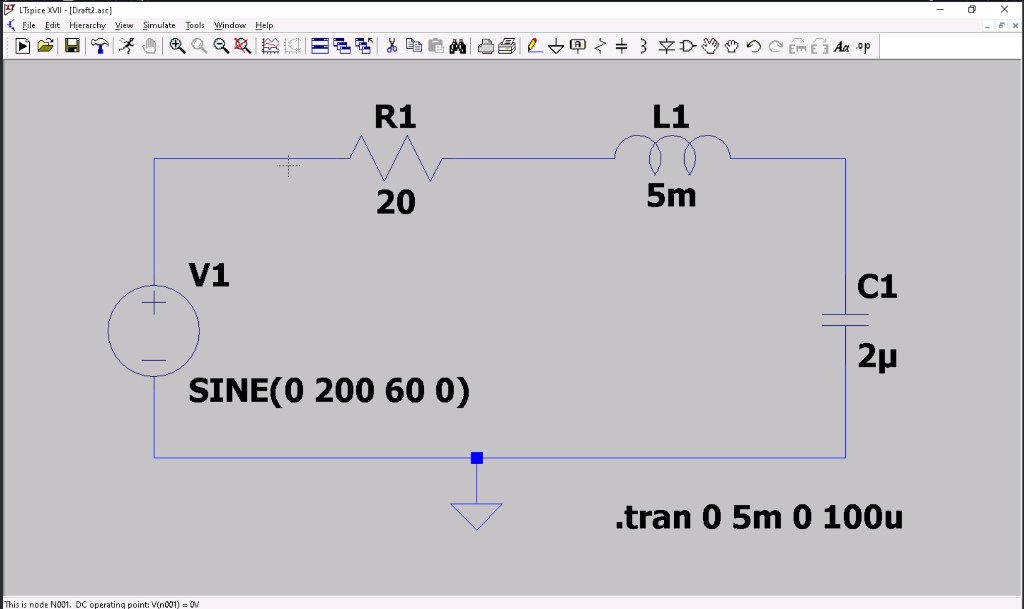Image resolution: width=1024 pixels, height=609 pixels.
Task: Open the Simulate menu
Action: coord(158,25)
